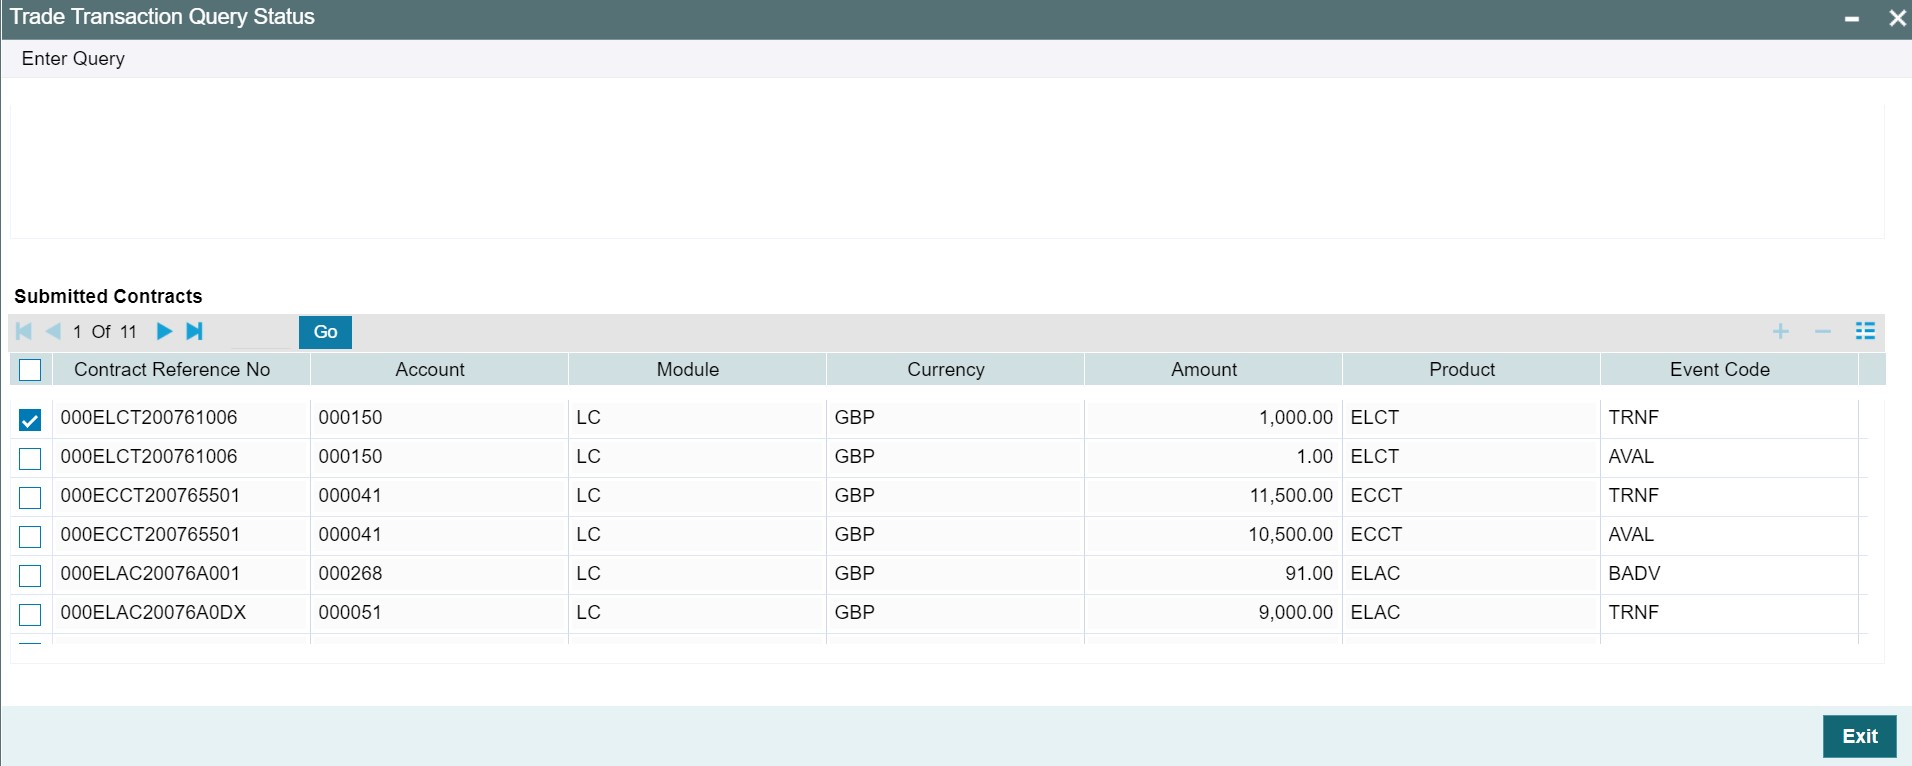
Task: Click the page number input field
Action: (x=262, y=332)
